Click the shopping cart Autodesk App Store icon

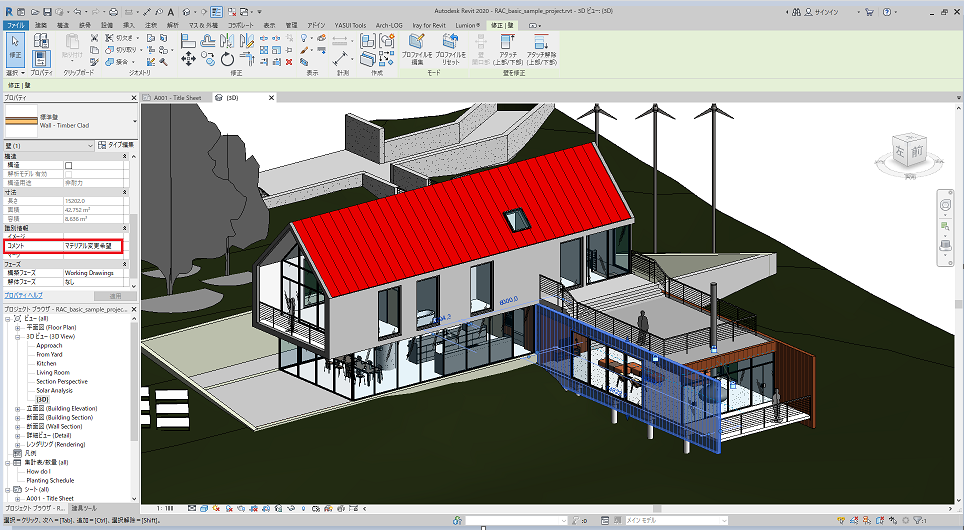coord(869,12)
